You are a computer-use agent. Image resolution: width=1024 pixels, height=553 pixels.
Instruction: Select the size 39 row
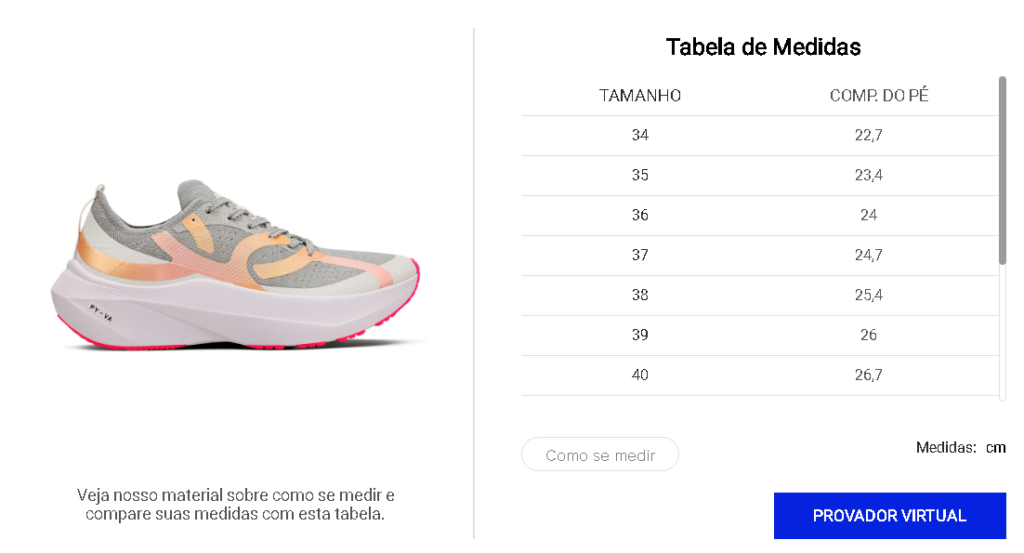pyautogui.click(x=760, y=336)
